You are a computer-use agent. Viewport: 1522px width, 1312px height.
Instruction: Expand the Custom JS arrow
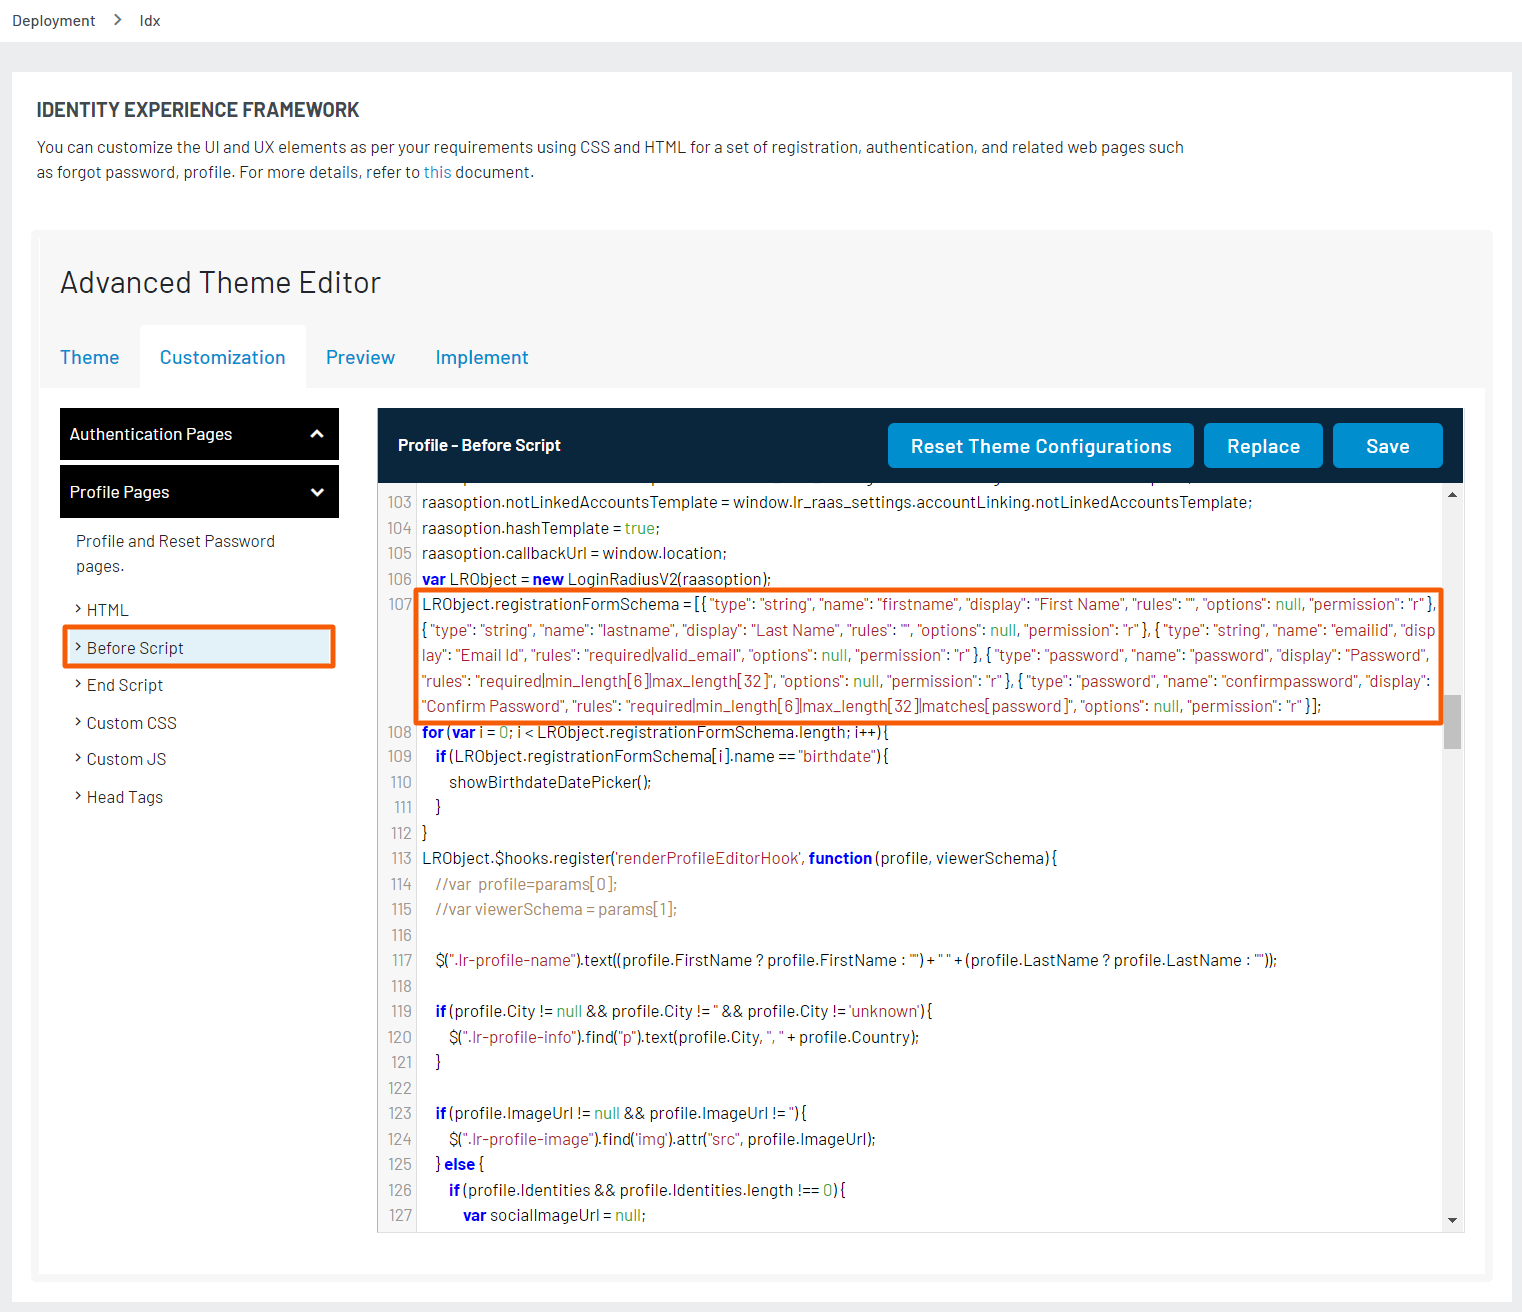[79, 758]
